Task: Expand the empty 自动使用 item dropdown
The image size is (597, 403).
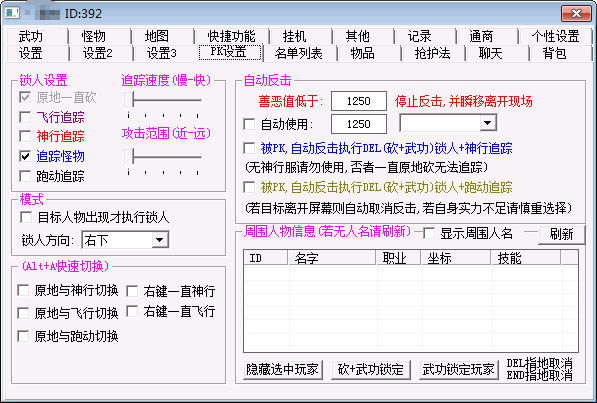Action: point(448,123)
